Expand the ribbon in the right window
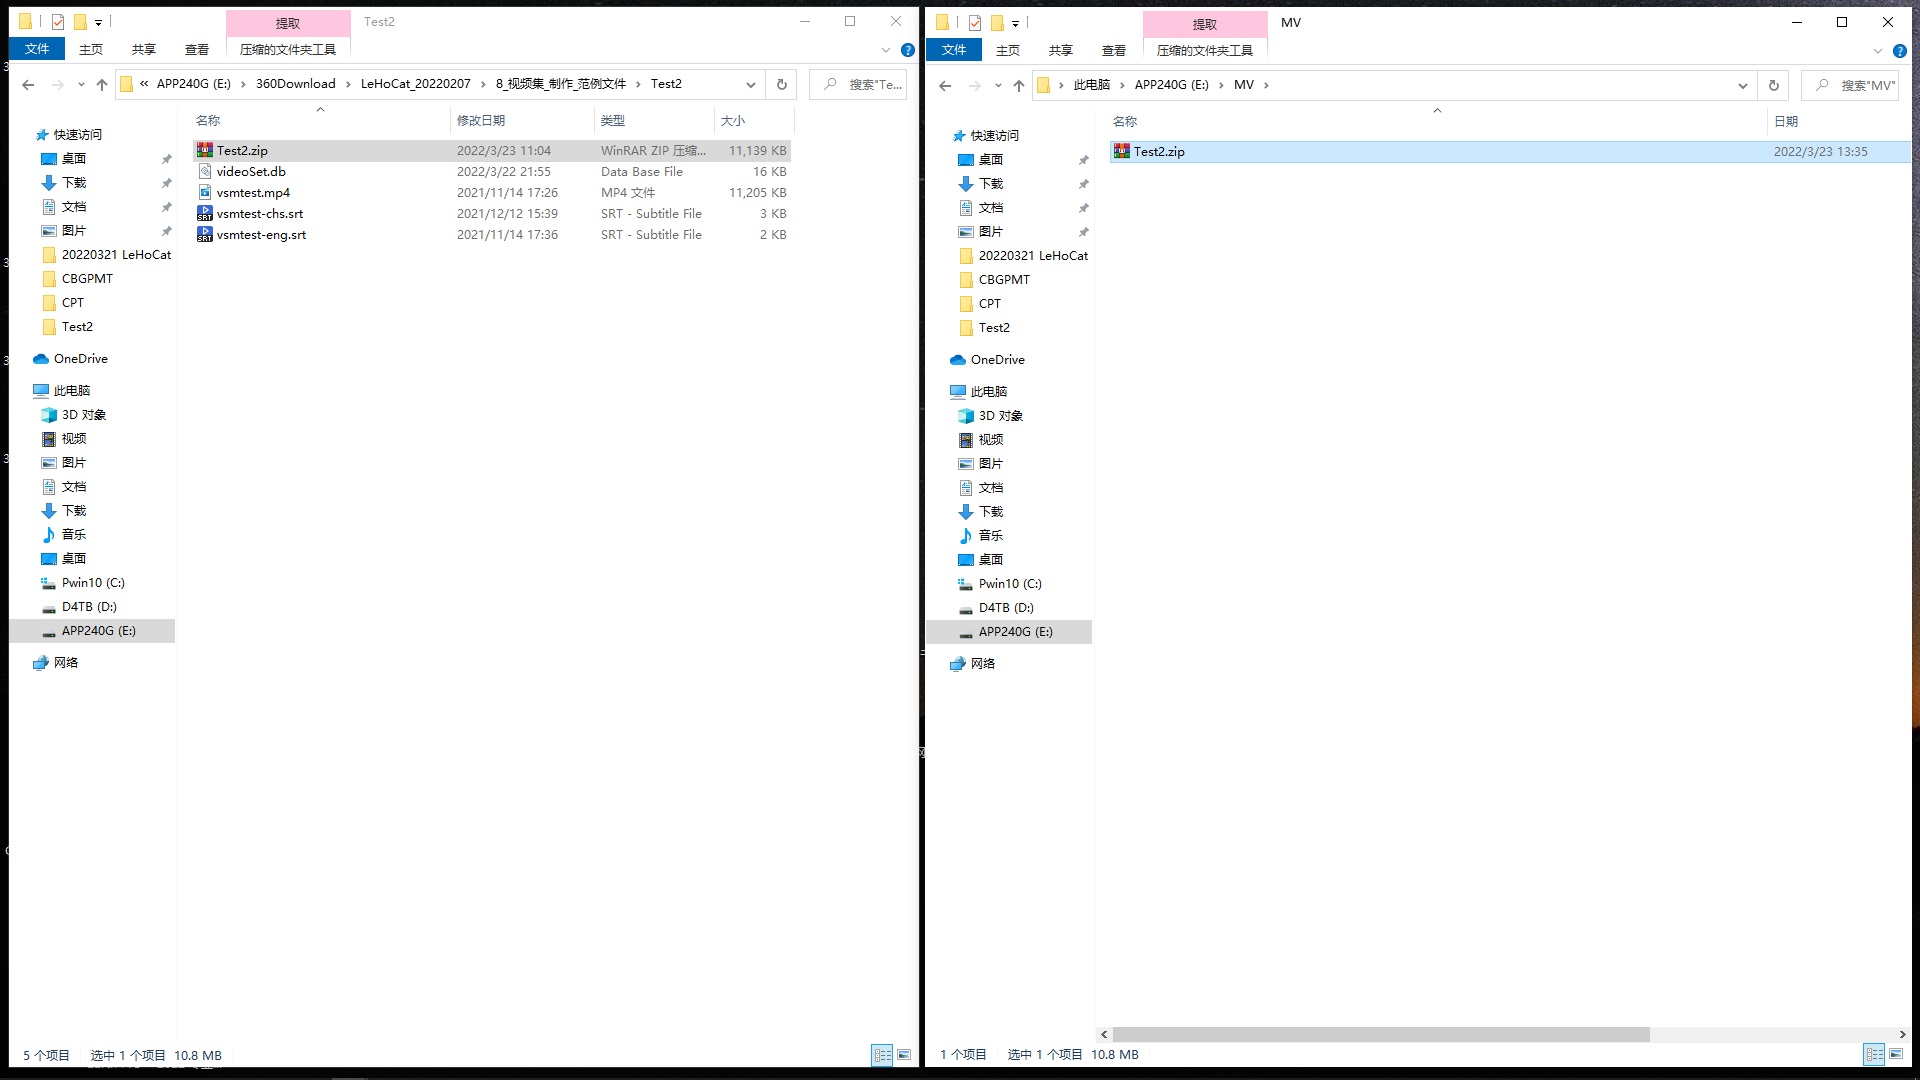The image size is (1920, 1080). pyautogui.click(x=1877, y=51)
